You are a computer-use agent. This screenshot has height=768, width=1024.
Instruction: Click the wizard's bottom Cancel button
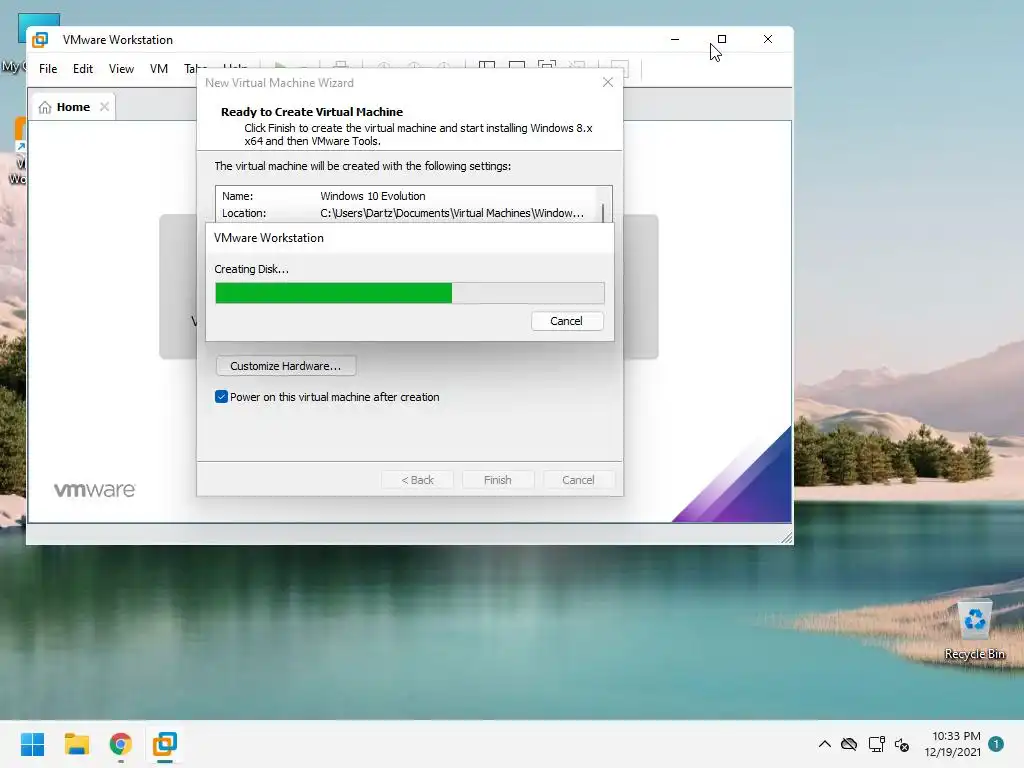point(578,480)
